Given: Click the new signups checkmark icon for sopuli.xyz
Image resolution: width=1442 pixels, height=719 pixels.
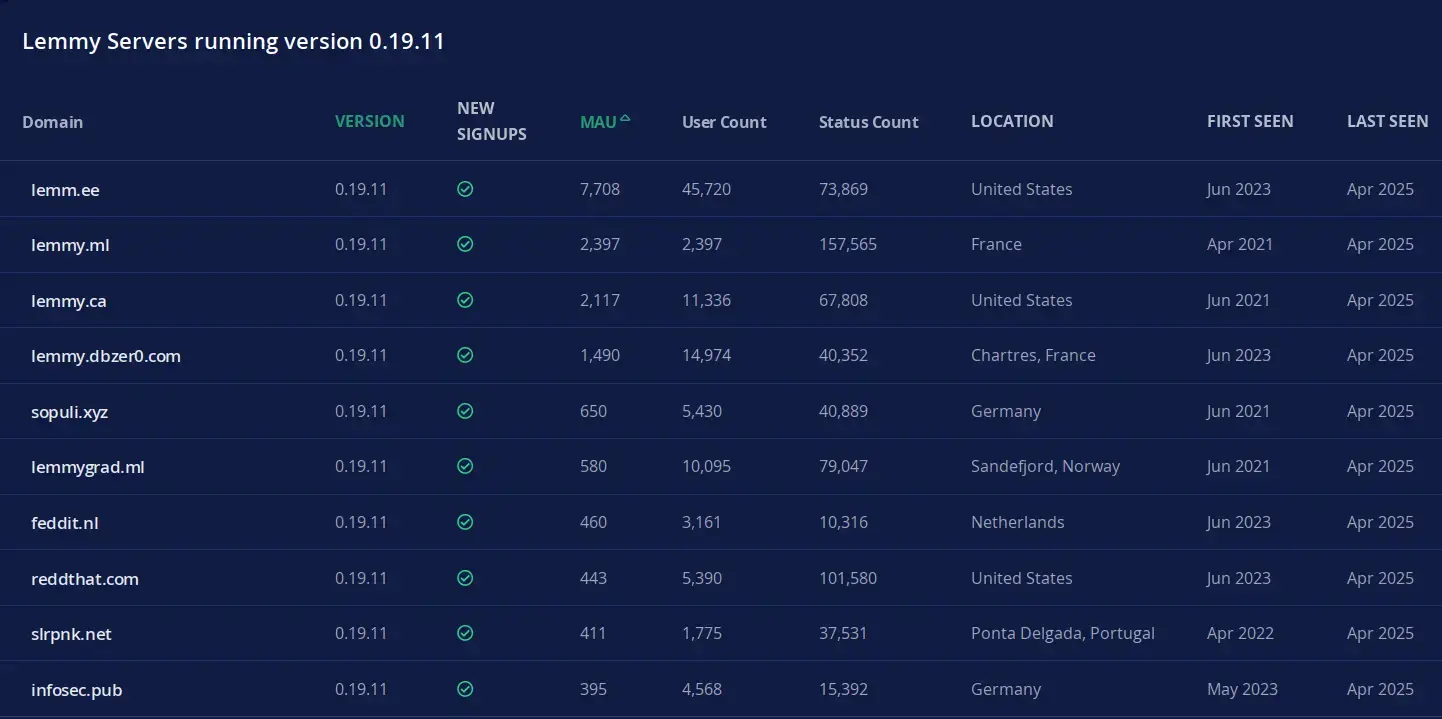Looking at the screenshot, I should click(465, 411).
